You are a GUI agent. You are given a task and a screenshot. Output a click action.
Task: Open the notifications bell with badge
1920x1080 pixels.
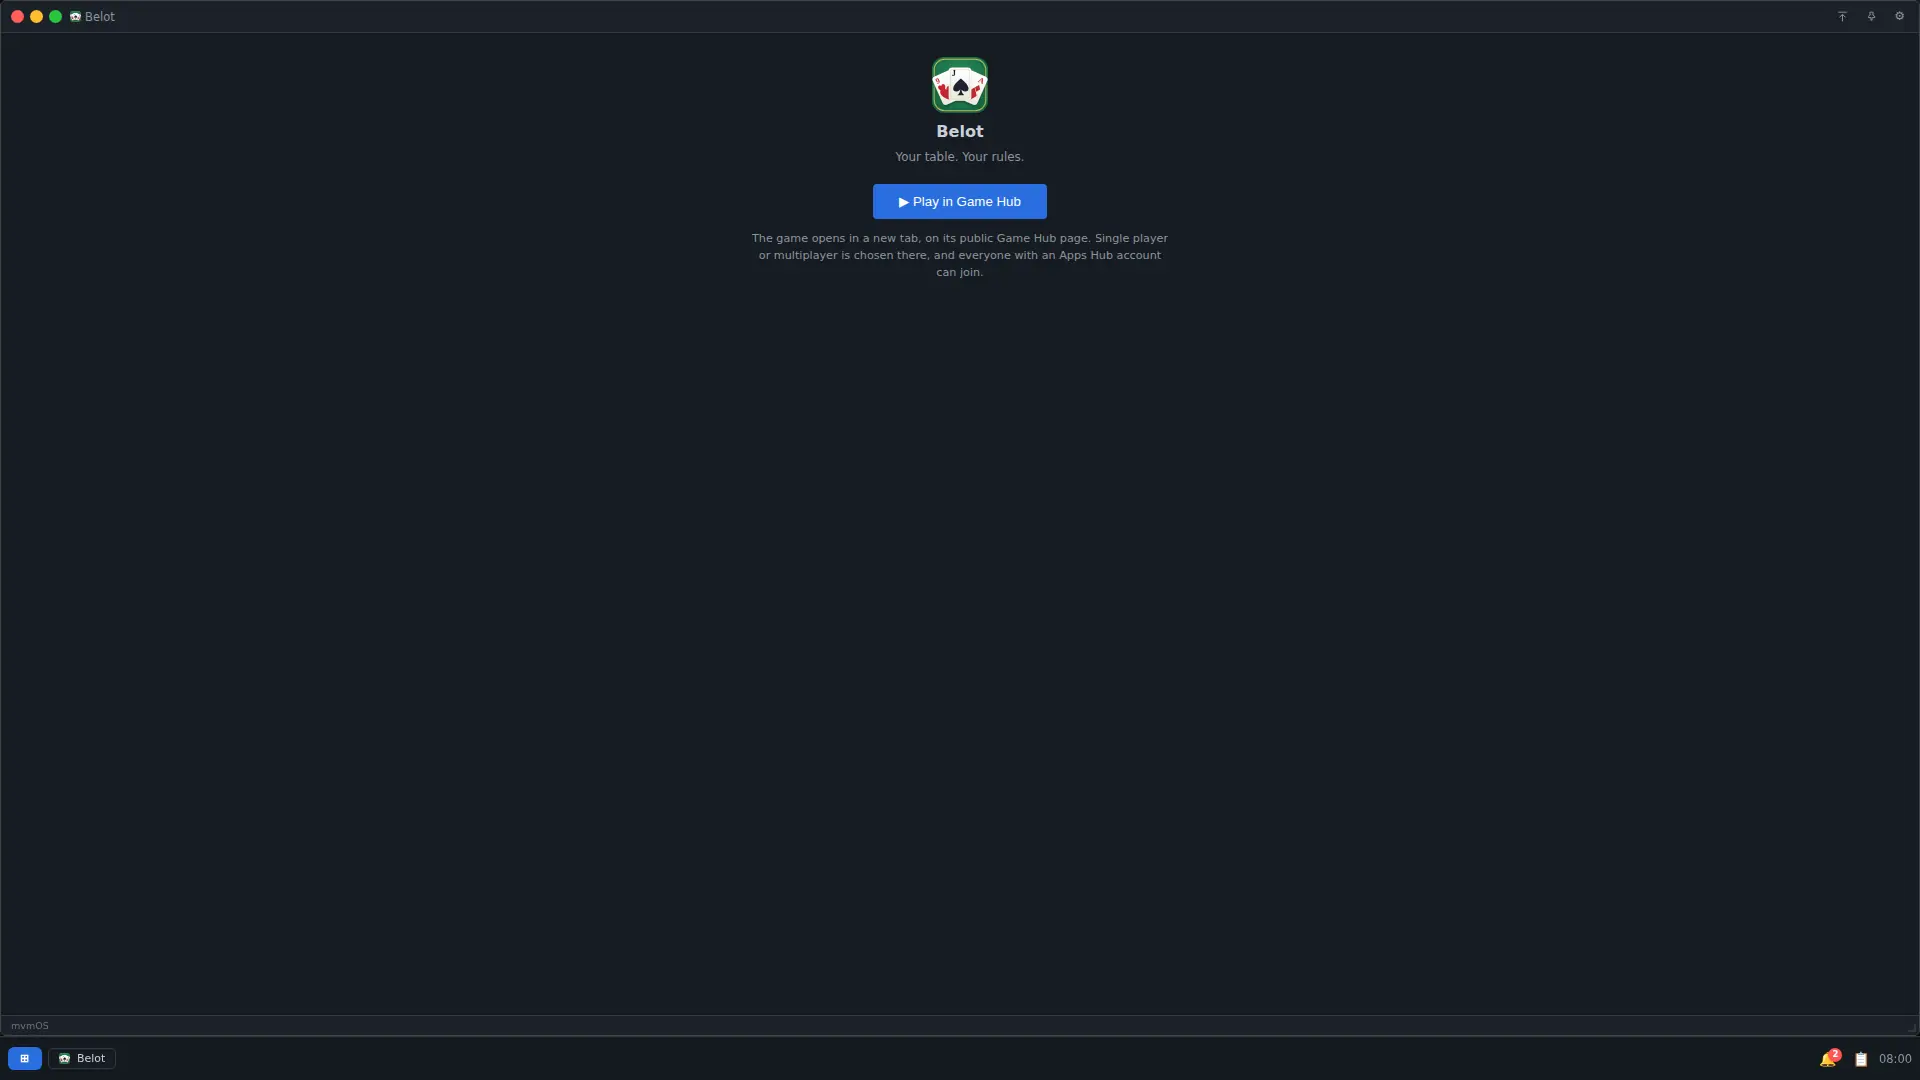[x=1829, y=1058]
